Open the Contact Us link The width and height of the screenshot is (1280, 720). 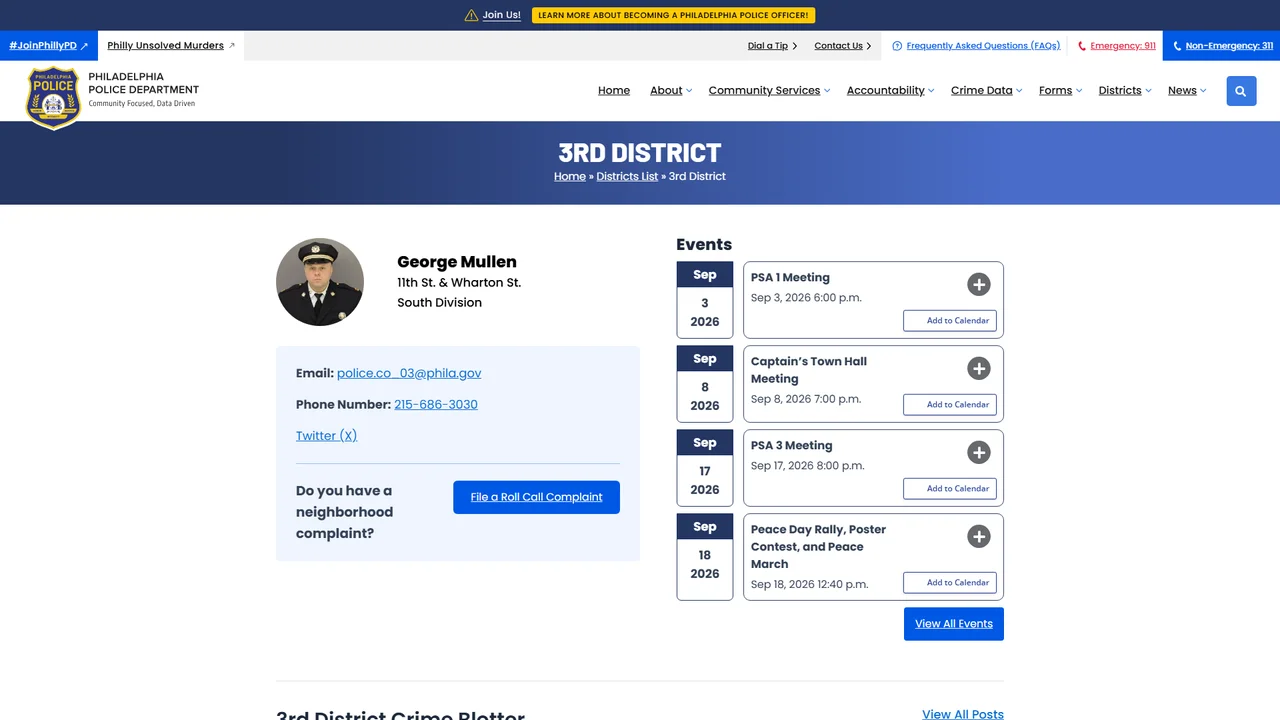click(843, 46)
